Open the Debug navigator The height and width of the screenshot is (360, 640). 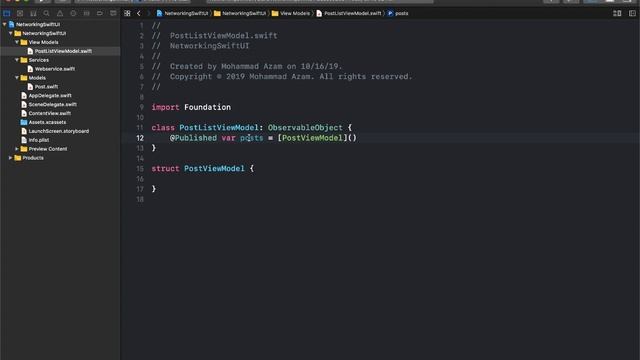tap(87, 13)
